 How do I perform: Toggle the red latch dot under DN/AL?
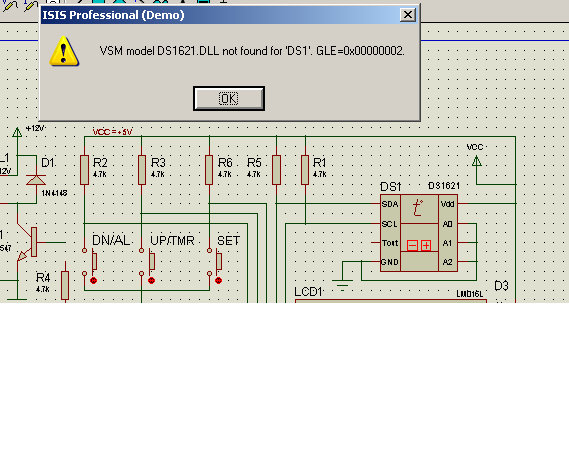point(94,280)
